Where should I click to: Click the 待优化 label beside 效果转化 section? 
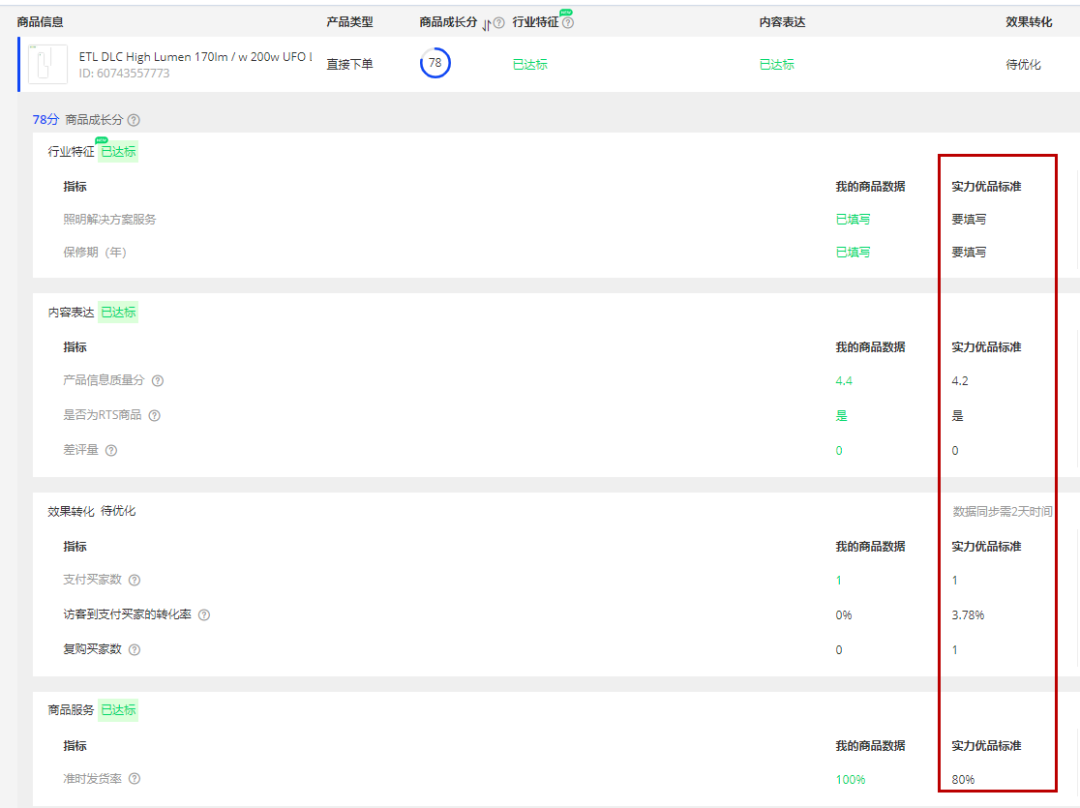(x=118, y=511)
